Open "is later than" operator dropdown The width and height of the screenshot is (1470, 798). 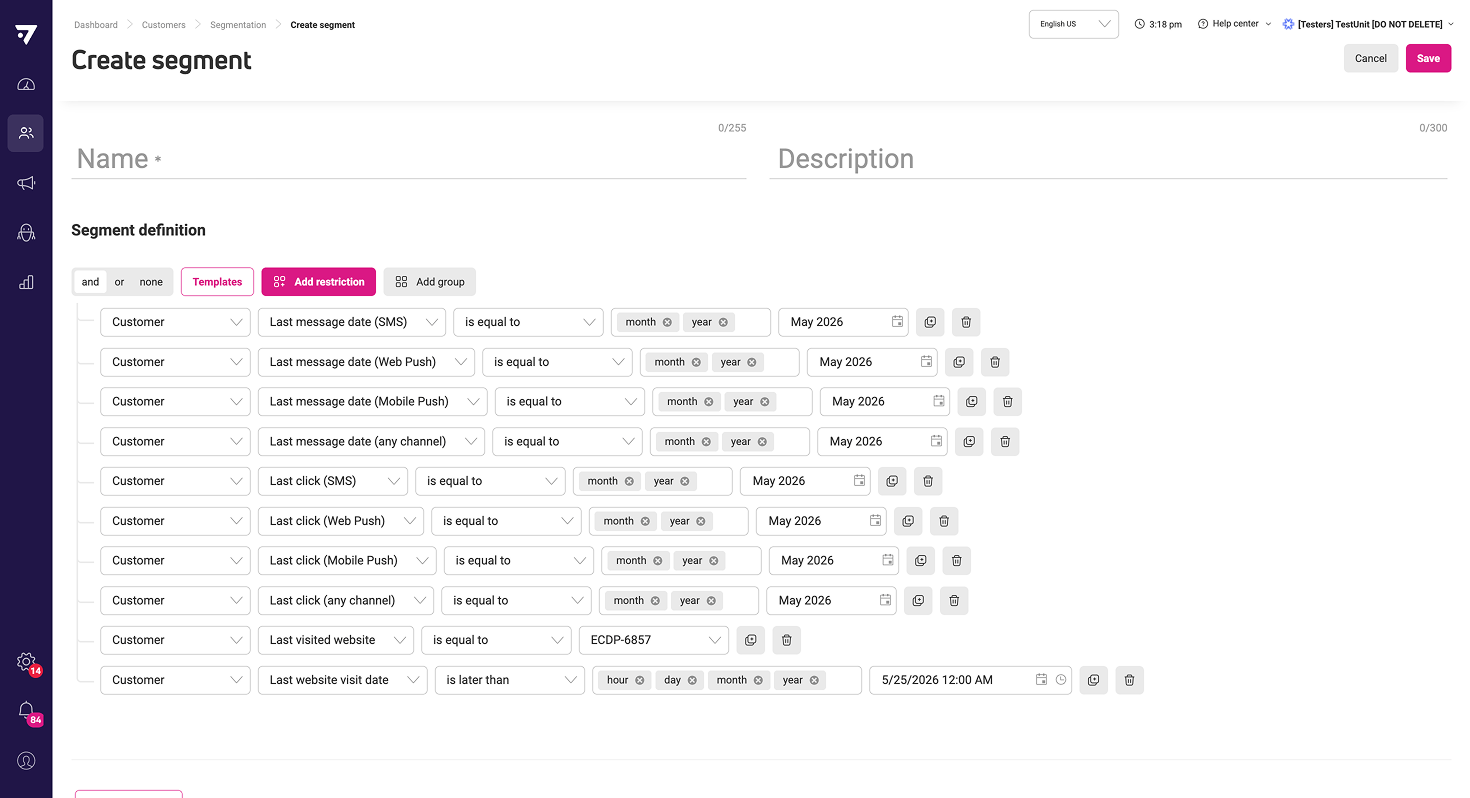(x=510, y=680)
